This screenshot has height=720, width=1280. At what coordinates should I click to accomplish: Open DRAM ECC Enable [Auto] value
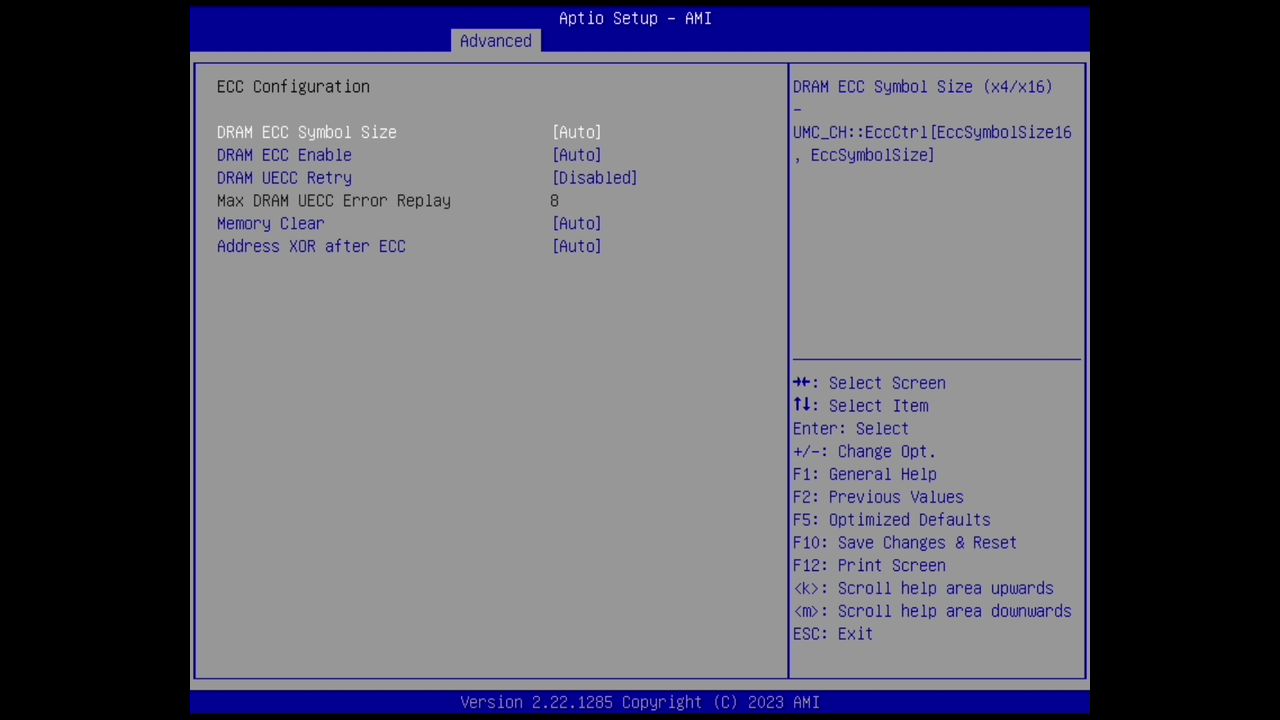pyautogui.click(x=577, y=155)
